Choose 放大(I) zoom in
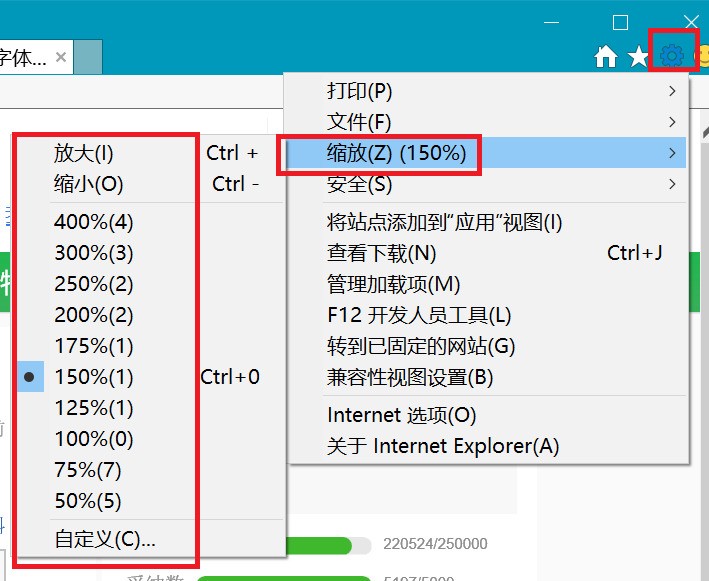The width and height of the screenshot is (709, 581). tap(151, 153)
